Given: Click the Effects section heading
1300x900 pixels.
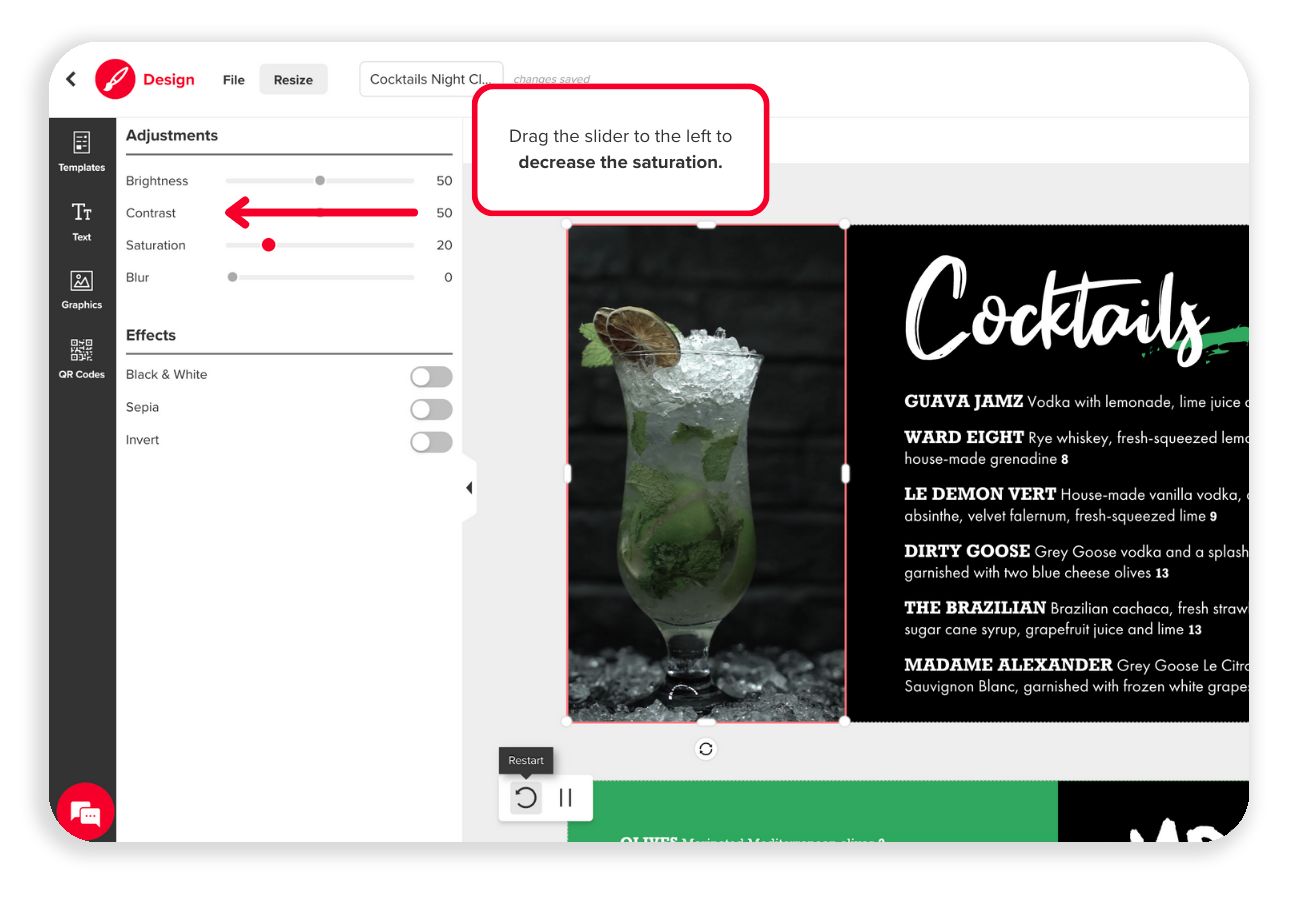Looking at the screenshot, I should point(151,336).
